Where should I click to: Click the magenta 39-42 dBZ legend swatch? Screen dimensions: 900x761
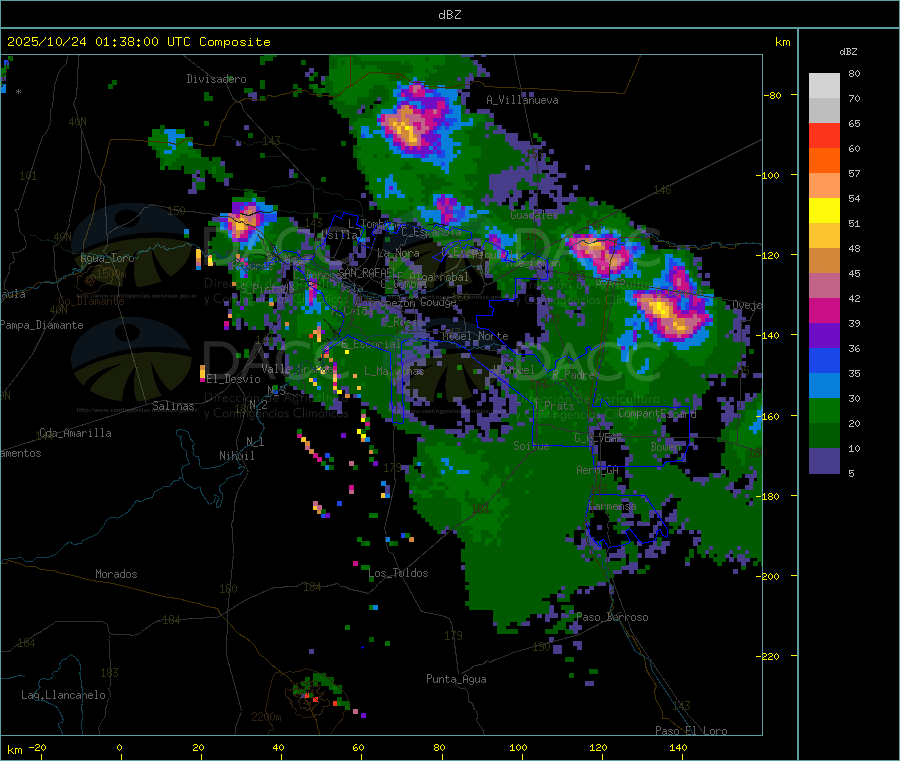pyautogui.click(x=824, y=310)
